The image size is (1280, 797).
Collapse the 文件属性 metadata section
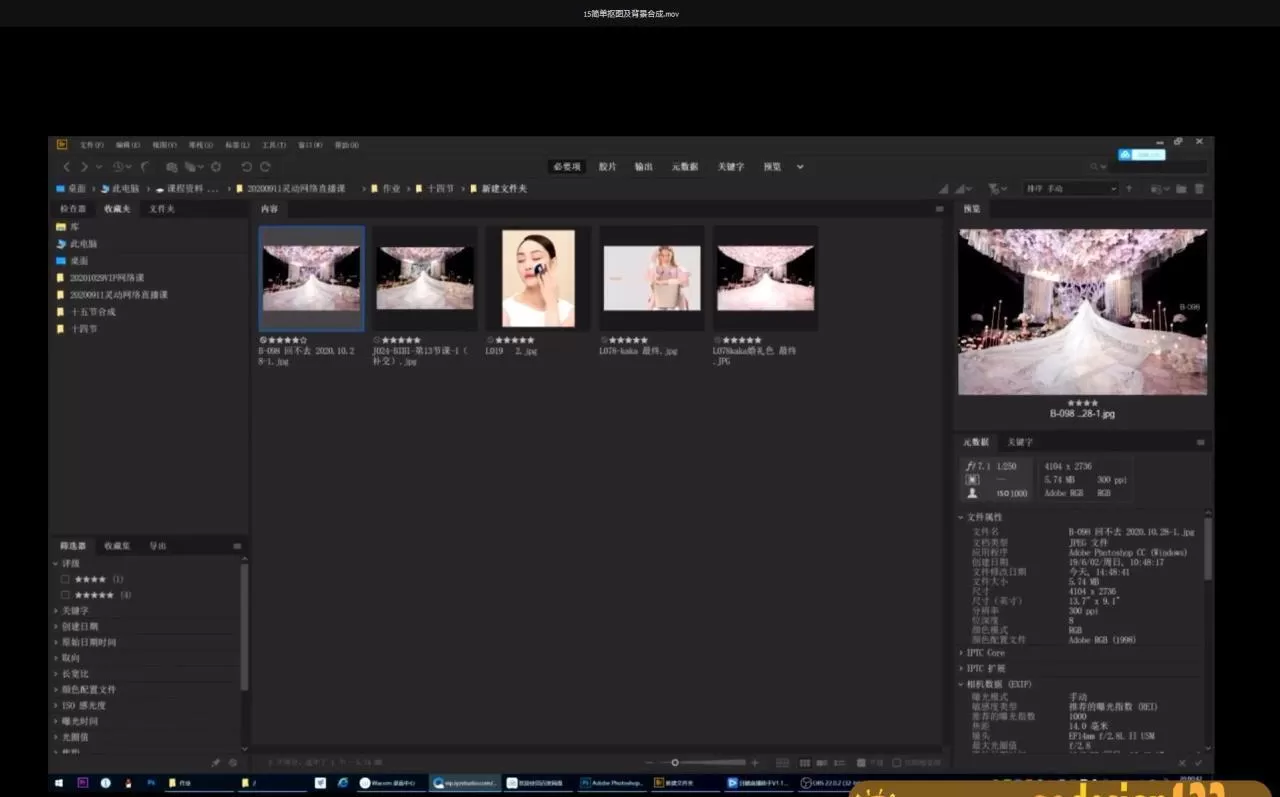coord(983,517)
